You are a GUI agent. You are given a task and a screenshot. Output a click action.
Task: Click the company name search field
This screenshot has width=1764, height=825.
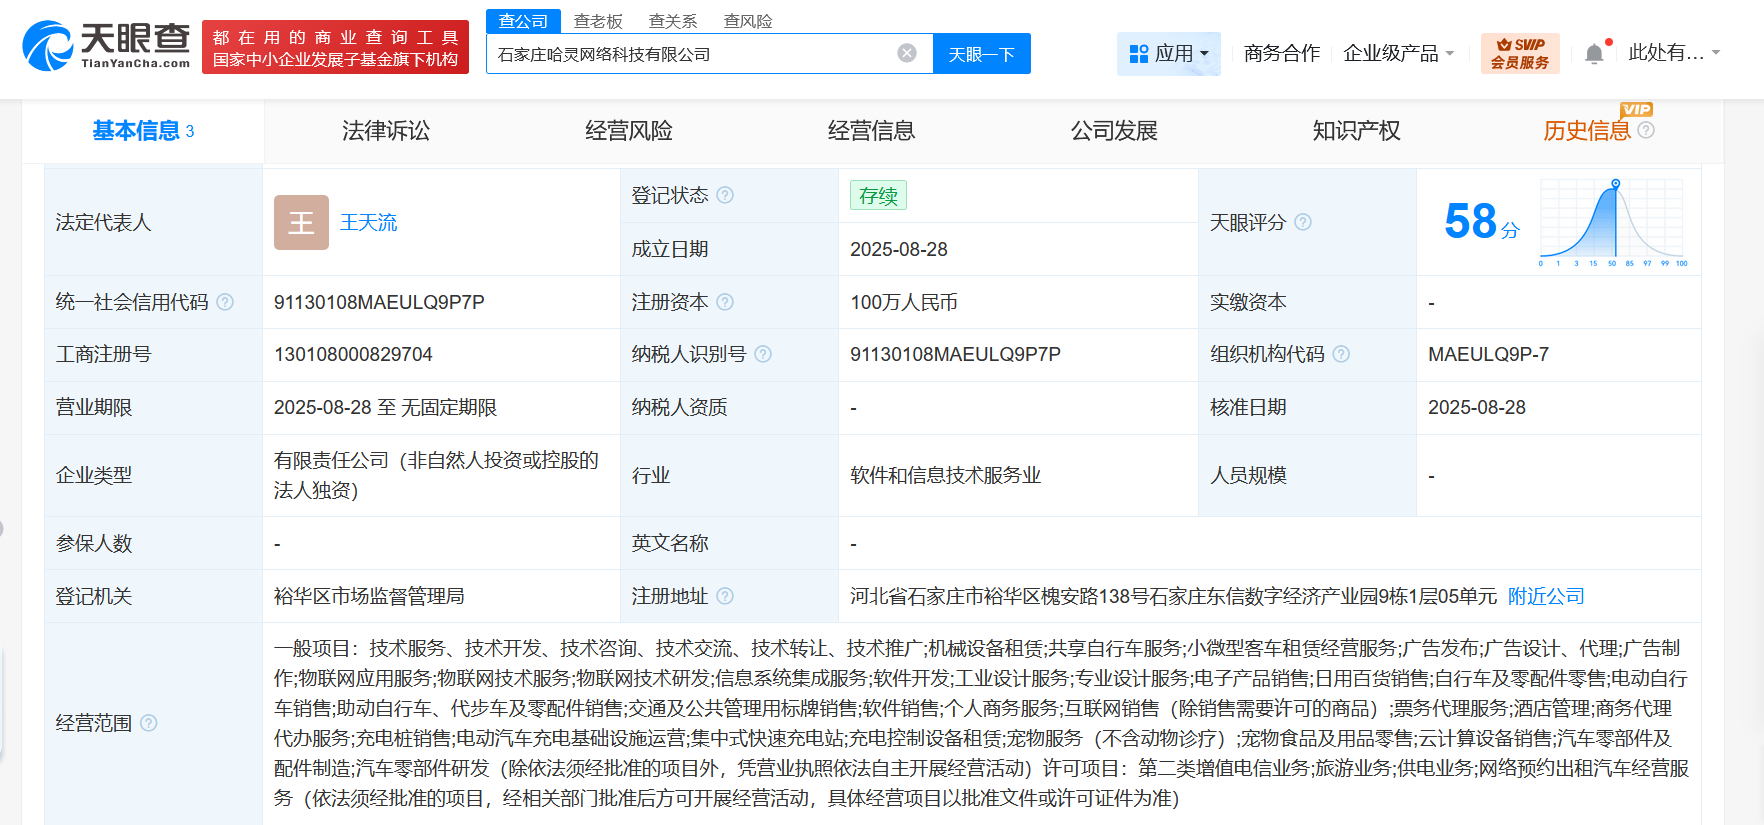coord(690,54)
